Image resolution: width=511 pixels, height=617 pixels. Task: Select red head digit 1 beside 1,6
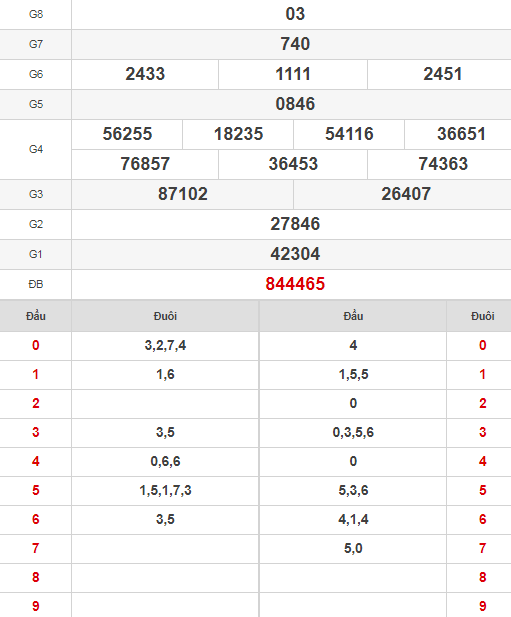coord(36,374)
